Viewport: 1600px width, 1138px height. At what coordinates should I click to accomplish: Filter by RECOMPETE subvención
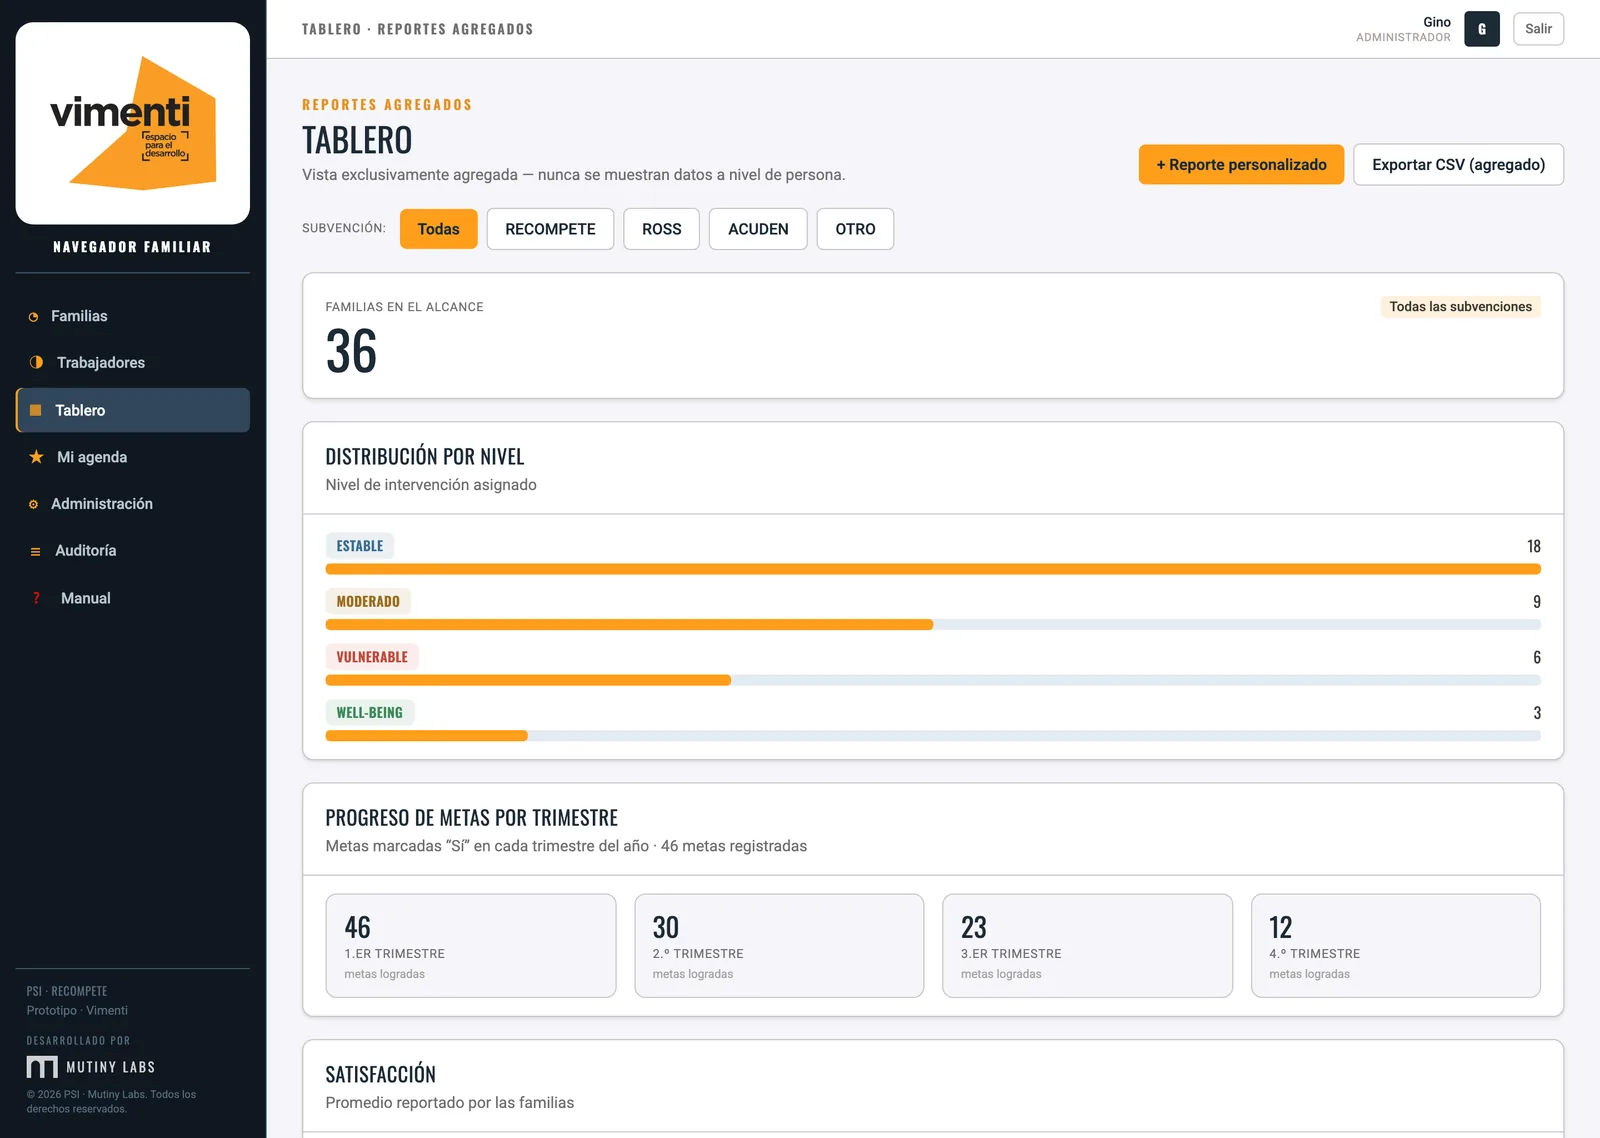(550, 229)
